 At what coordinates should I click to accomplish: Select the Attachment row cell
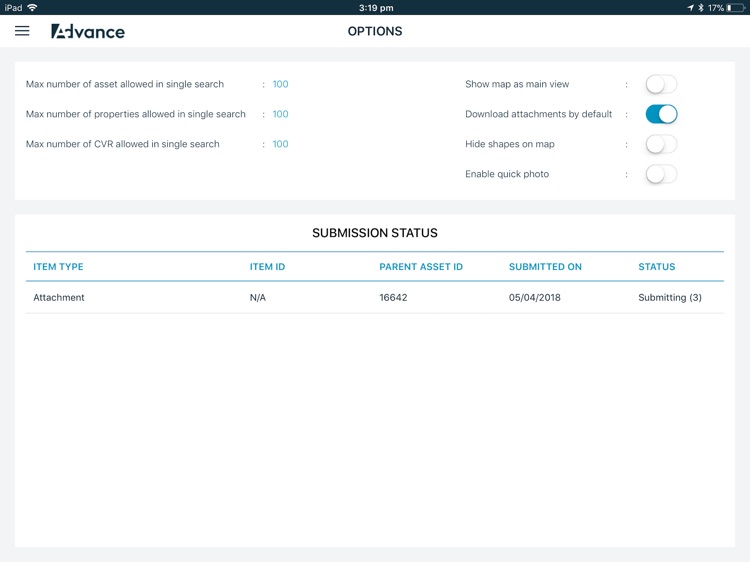pos(59,298)
